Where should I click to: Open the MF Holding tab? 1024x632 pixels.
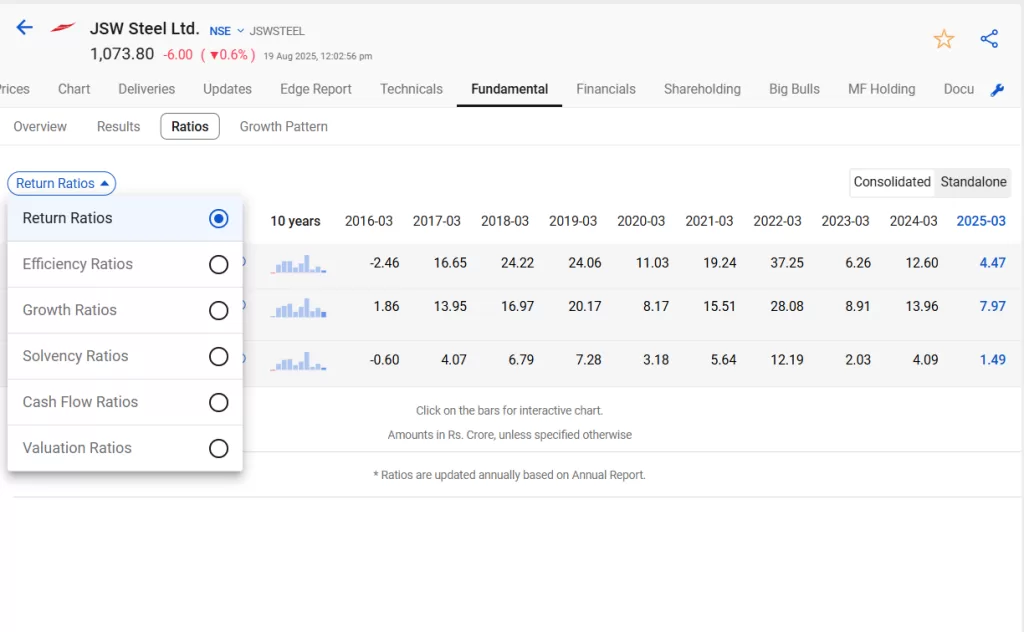882,89
